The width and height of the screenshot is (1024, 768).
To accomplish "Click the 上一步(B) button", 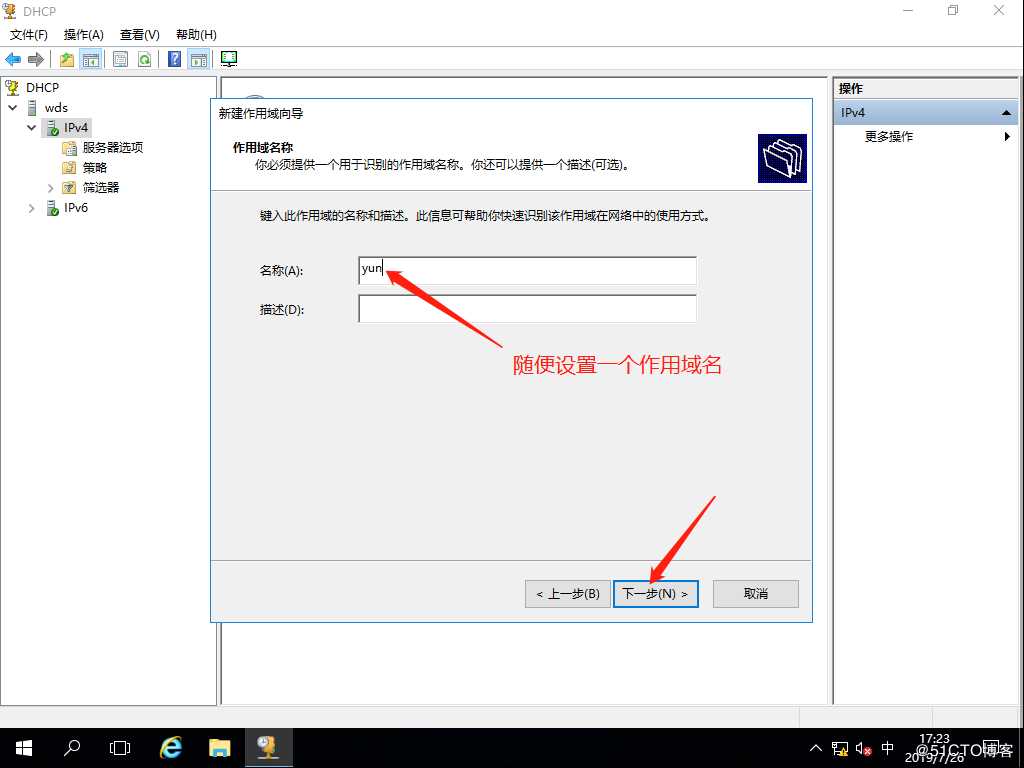I will (x=568, y=594).
